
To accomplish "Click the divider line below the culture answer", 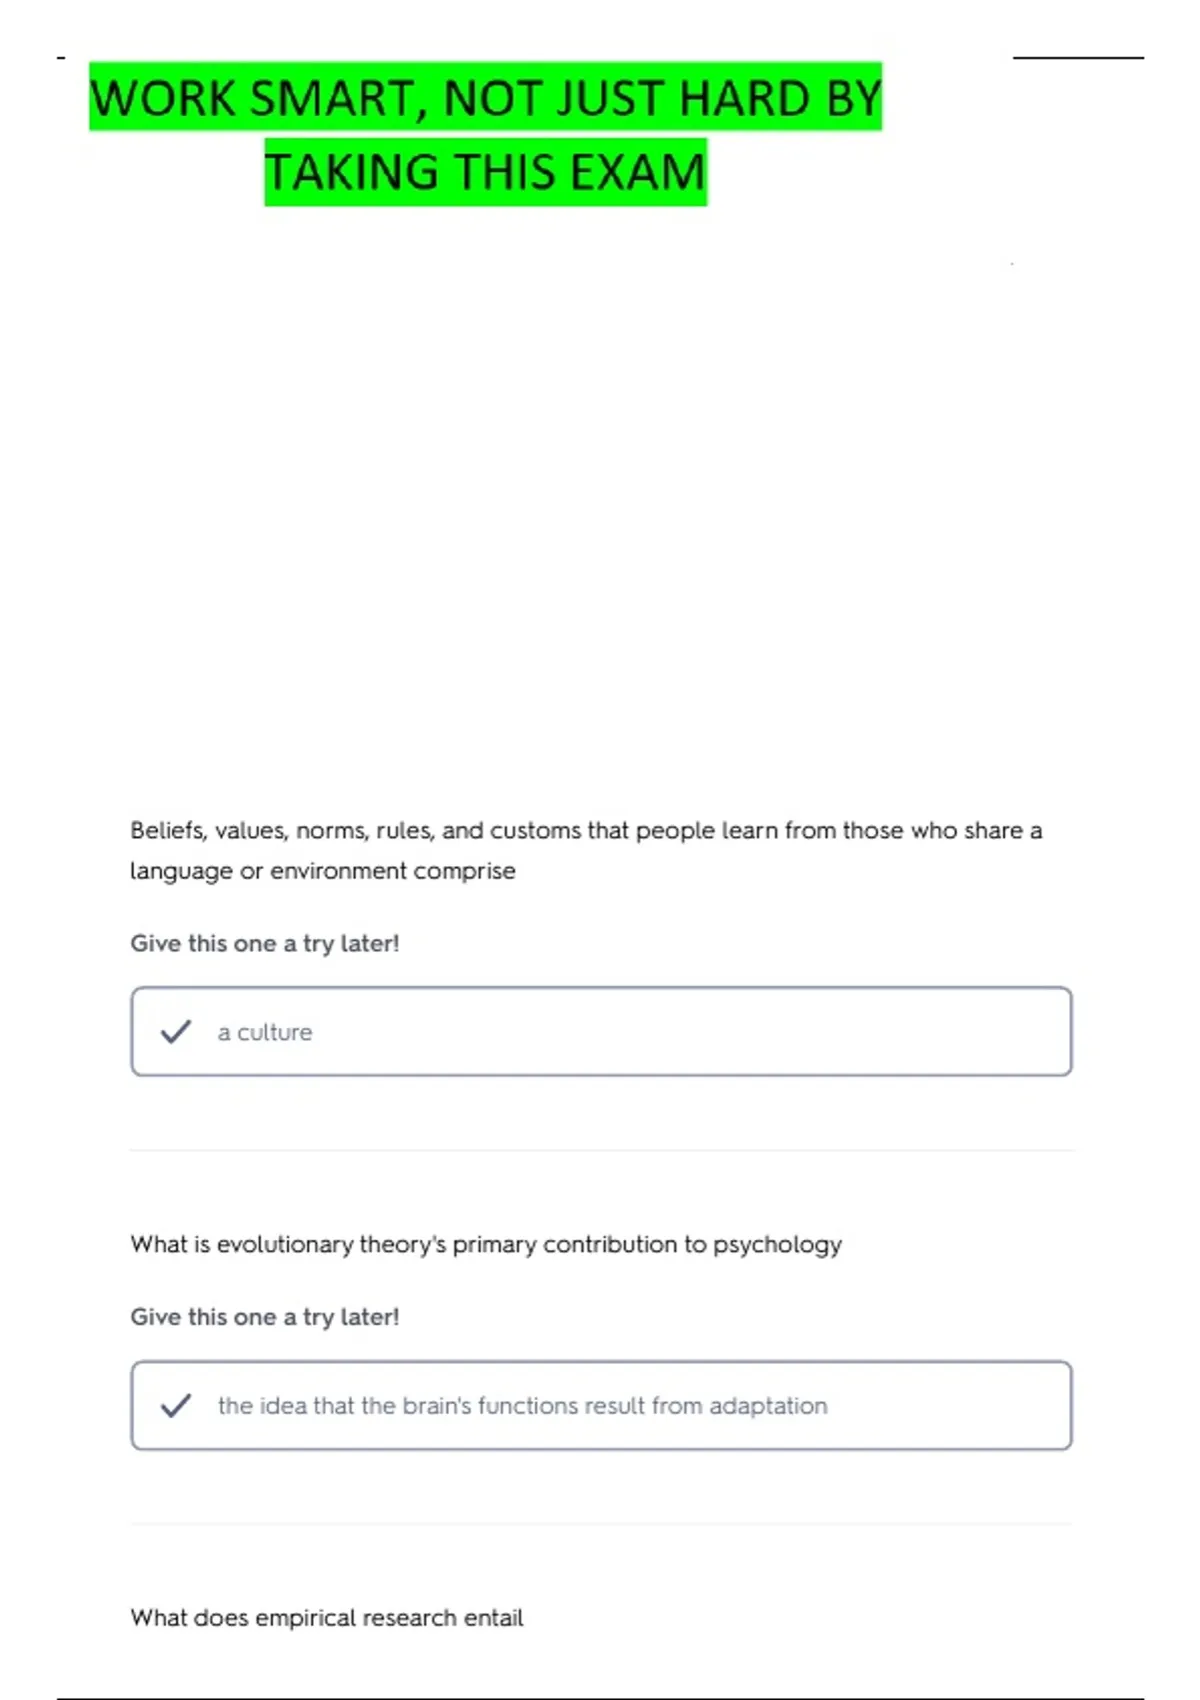I will 601,1150.
